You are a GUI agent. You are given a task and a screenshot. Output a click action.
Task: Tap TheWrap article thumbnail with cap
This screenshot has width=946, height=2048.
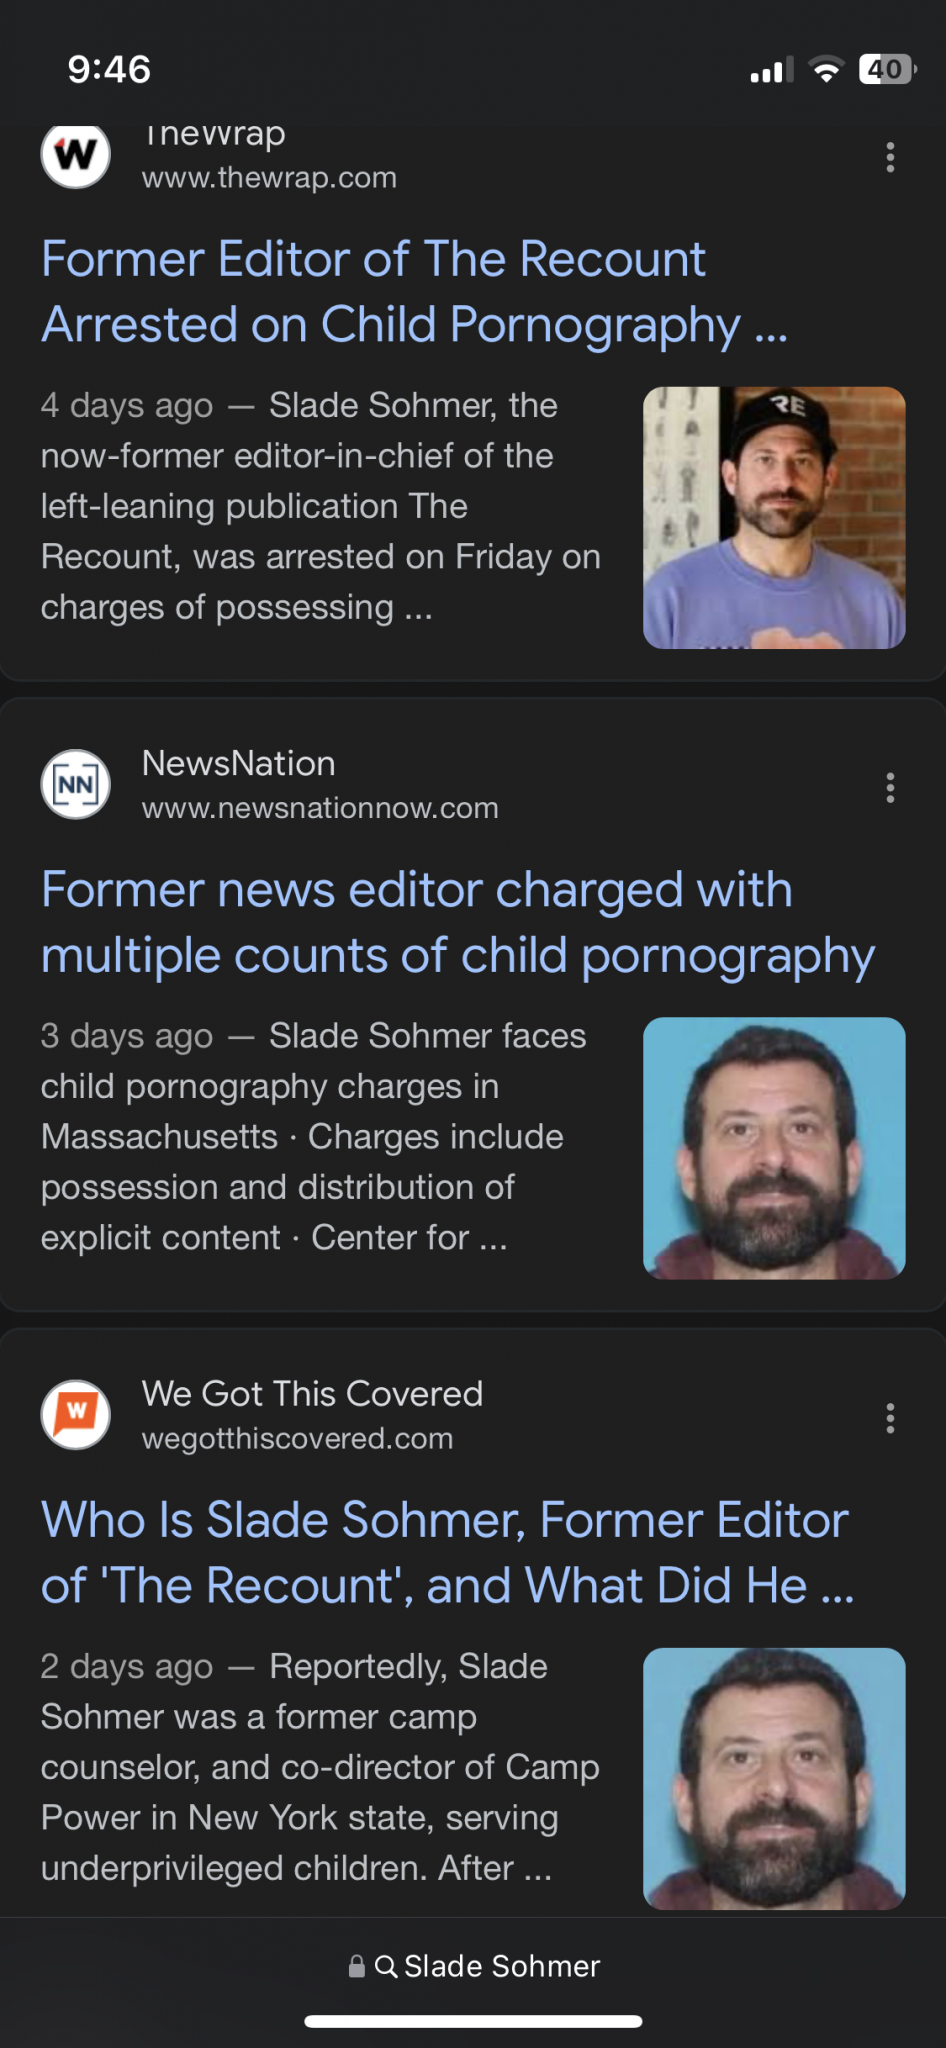[774, 518]
